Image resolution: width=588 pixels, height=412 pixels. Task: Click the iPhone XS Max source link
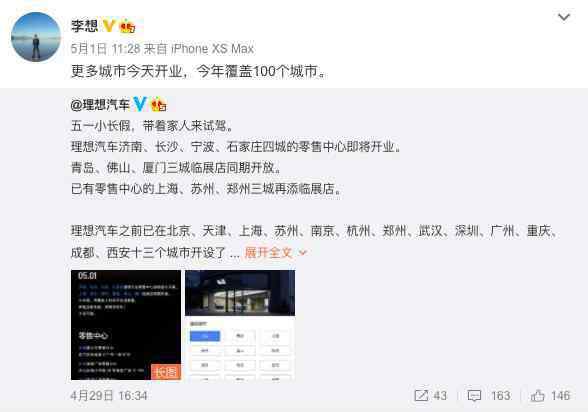[212, 49]
